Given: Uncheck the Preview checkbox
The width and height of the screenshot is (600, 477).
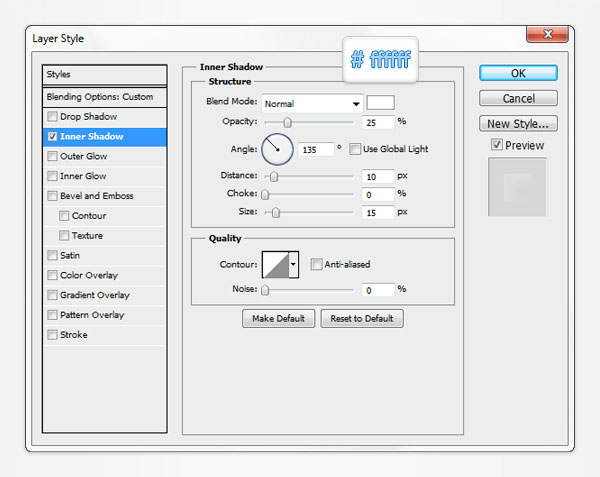Looking at the screenshot, I should click(x=497, y=145).
